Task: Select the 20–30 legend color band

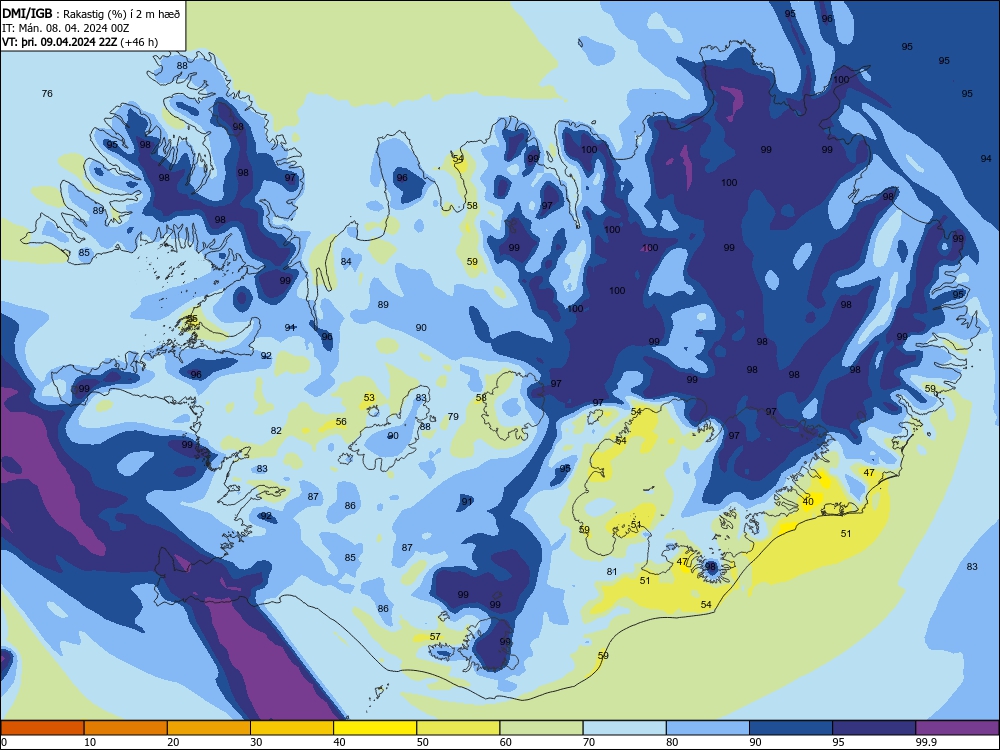Action: click(209, 728)
